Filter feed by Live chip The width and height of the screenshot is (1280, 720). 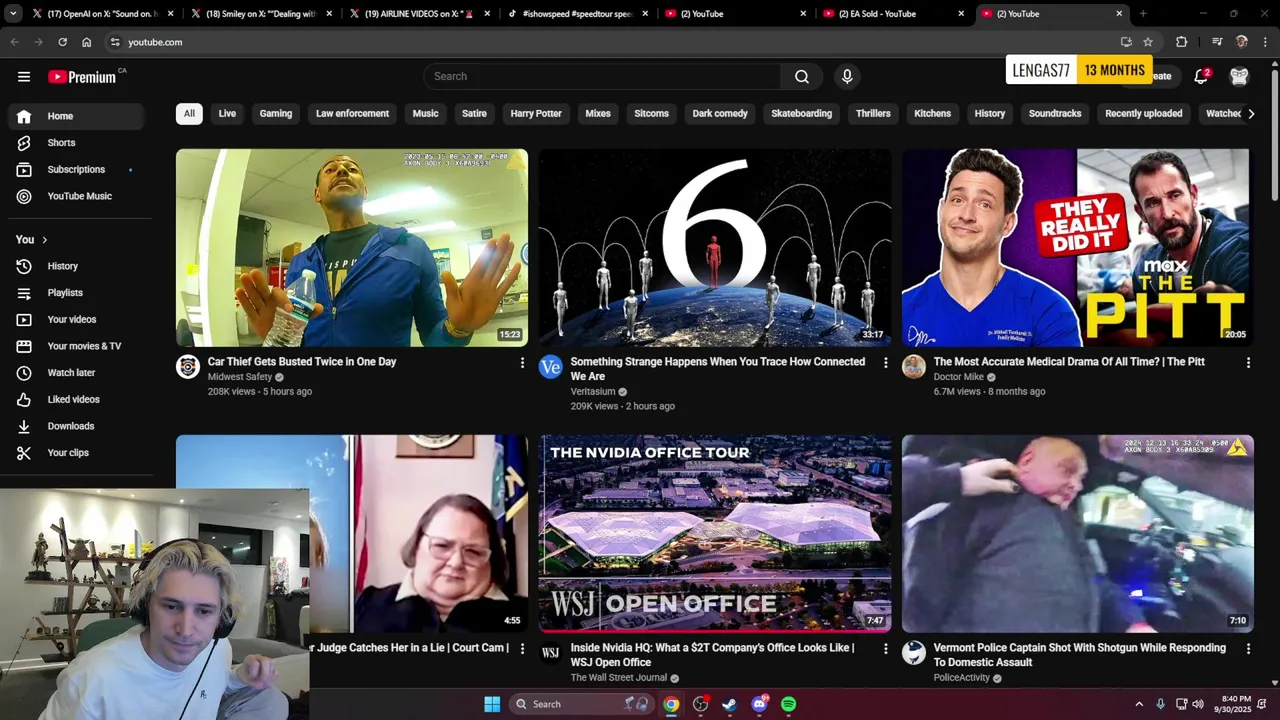[x=227, y=114]
